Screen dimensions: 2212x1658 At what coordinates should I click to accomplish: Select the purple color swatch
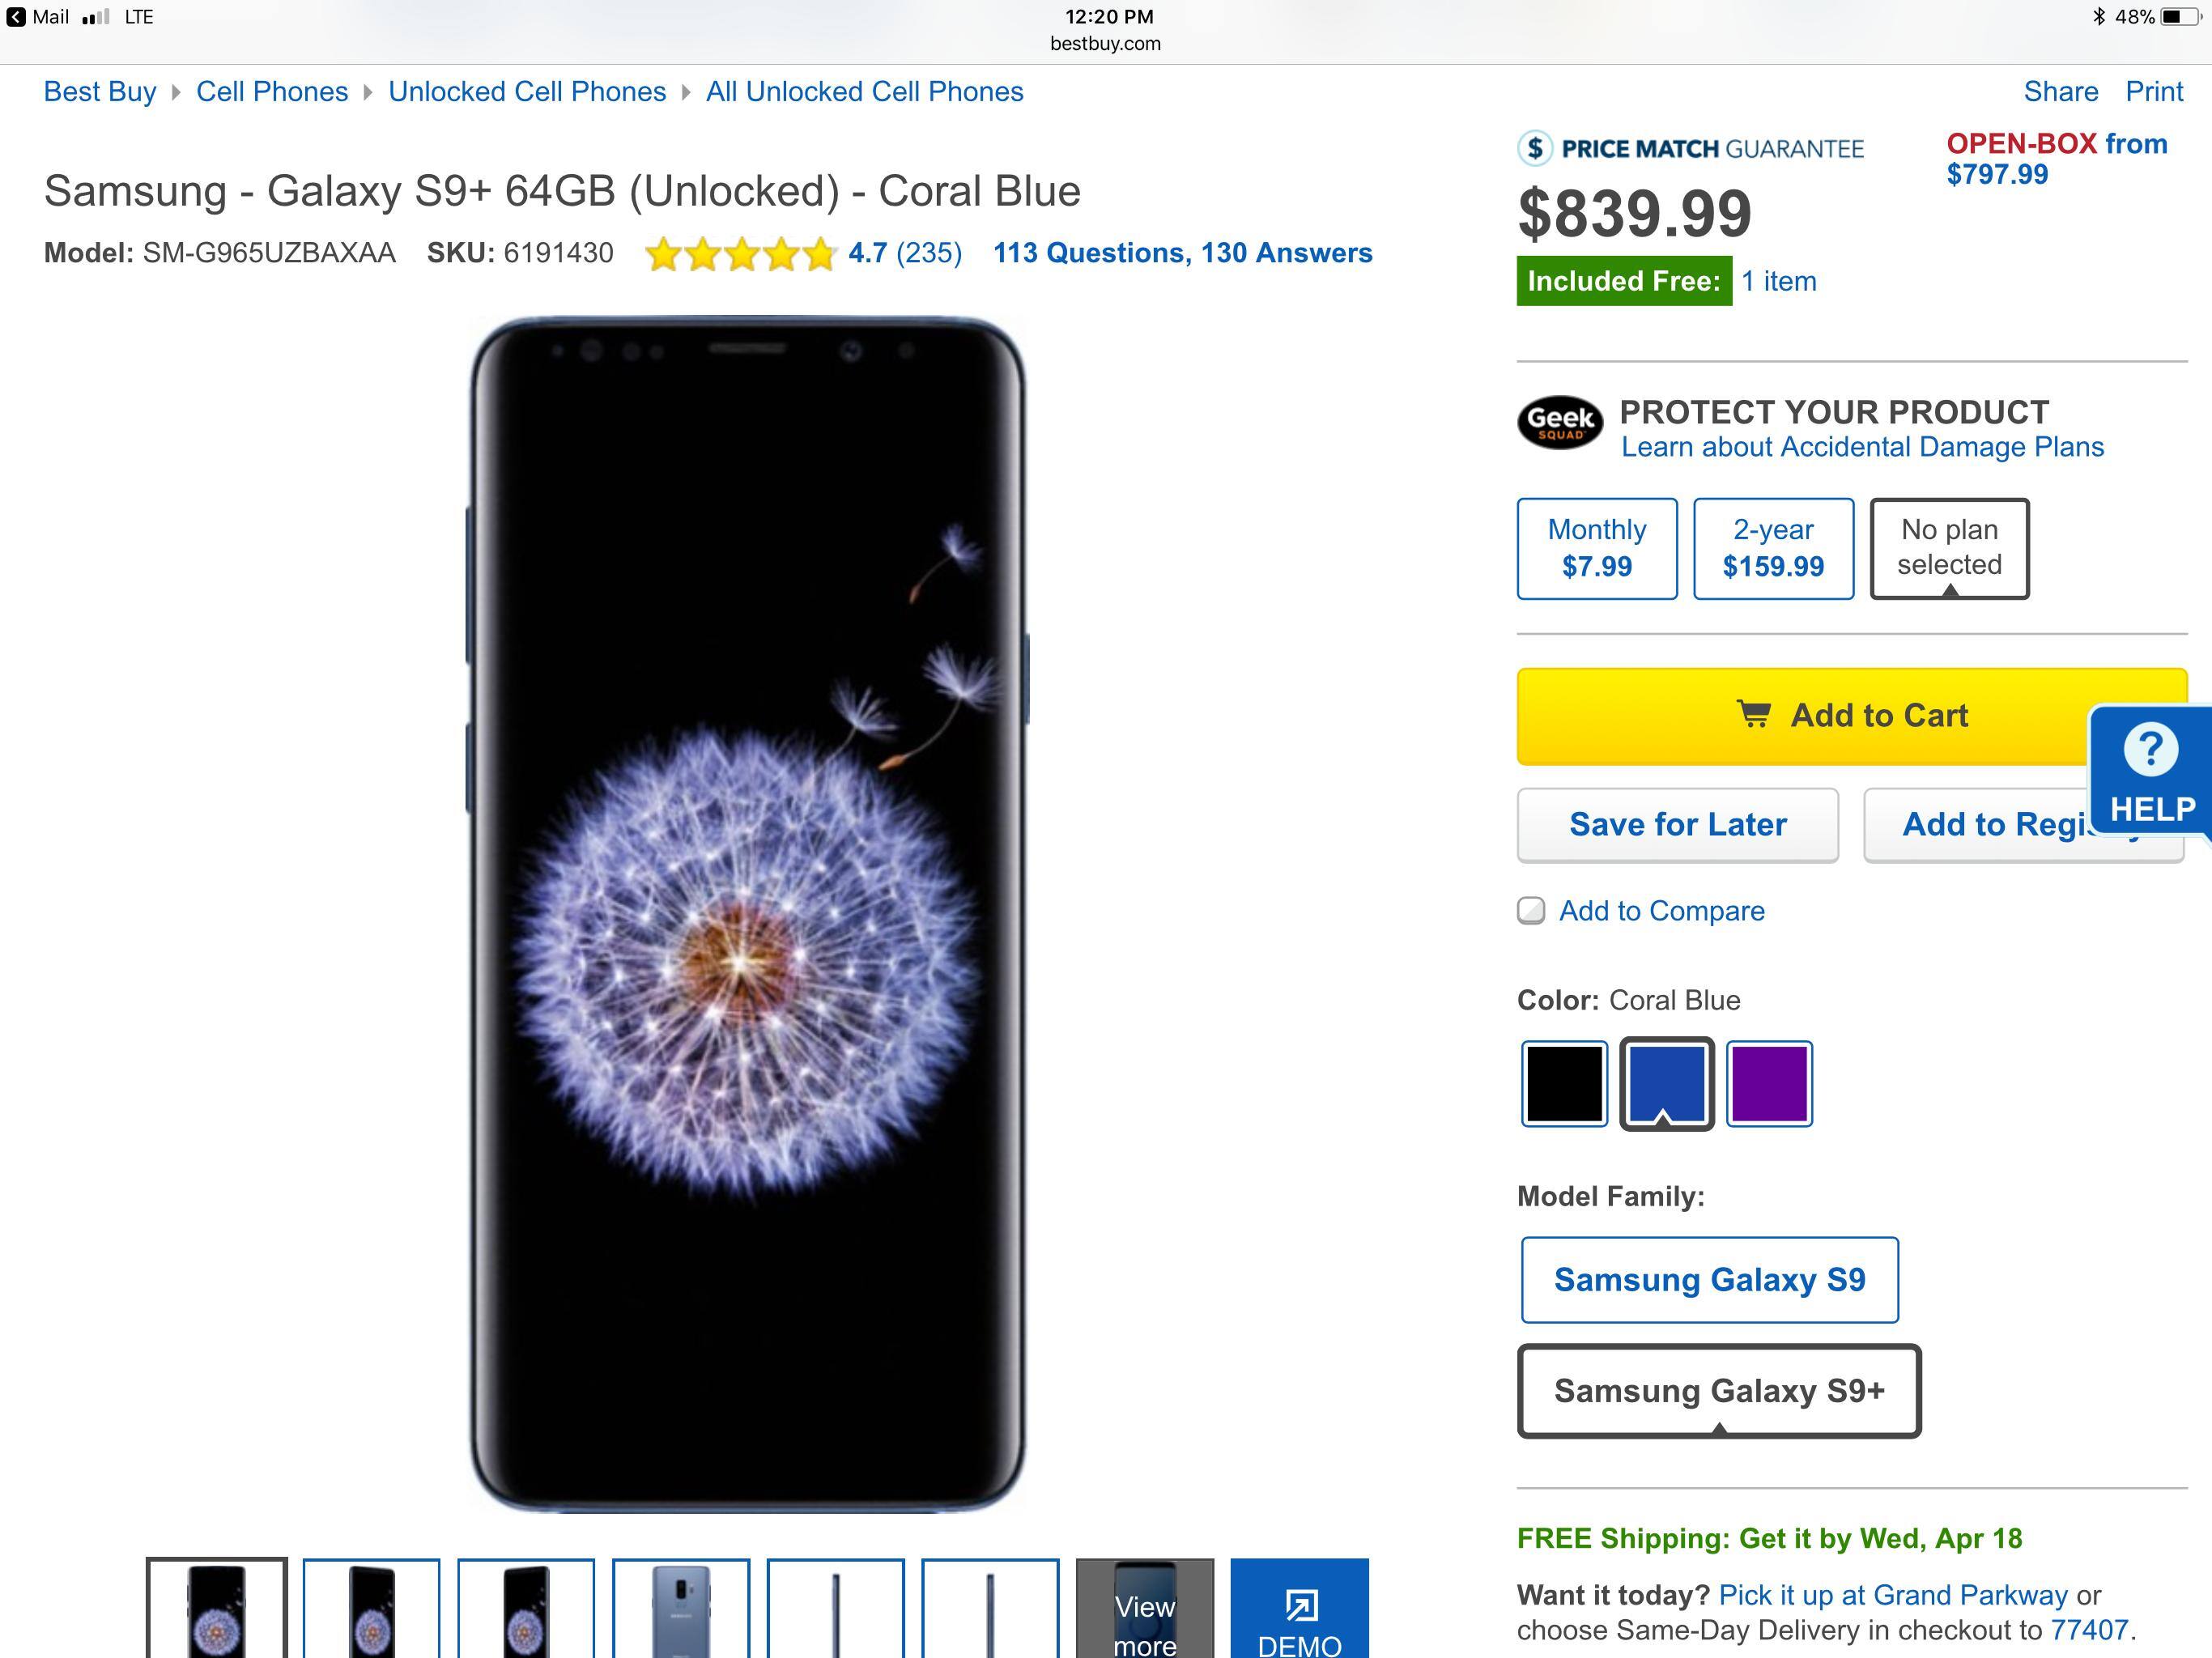pos(1769,1084)
